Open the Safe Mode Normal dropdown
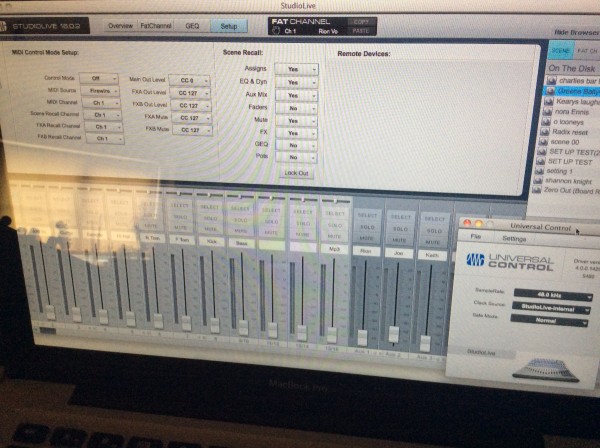This screenshot has width=600, height=448. click(x=549, y=321)
